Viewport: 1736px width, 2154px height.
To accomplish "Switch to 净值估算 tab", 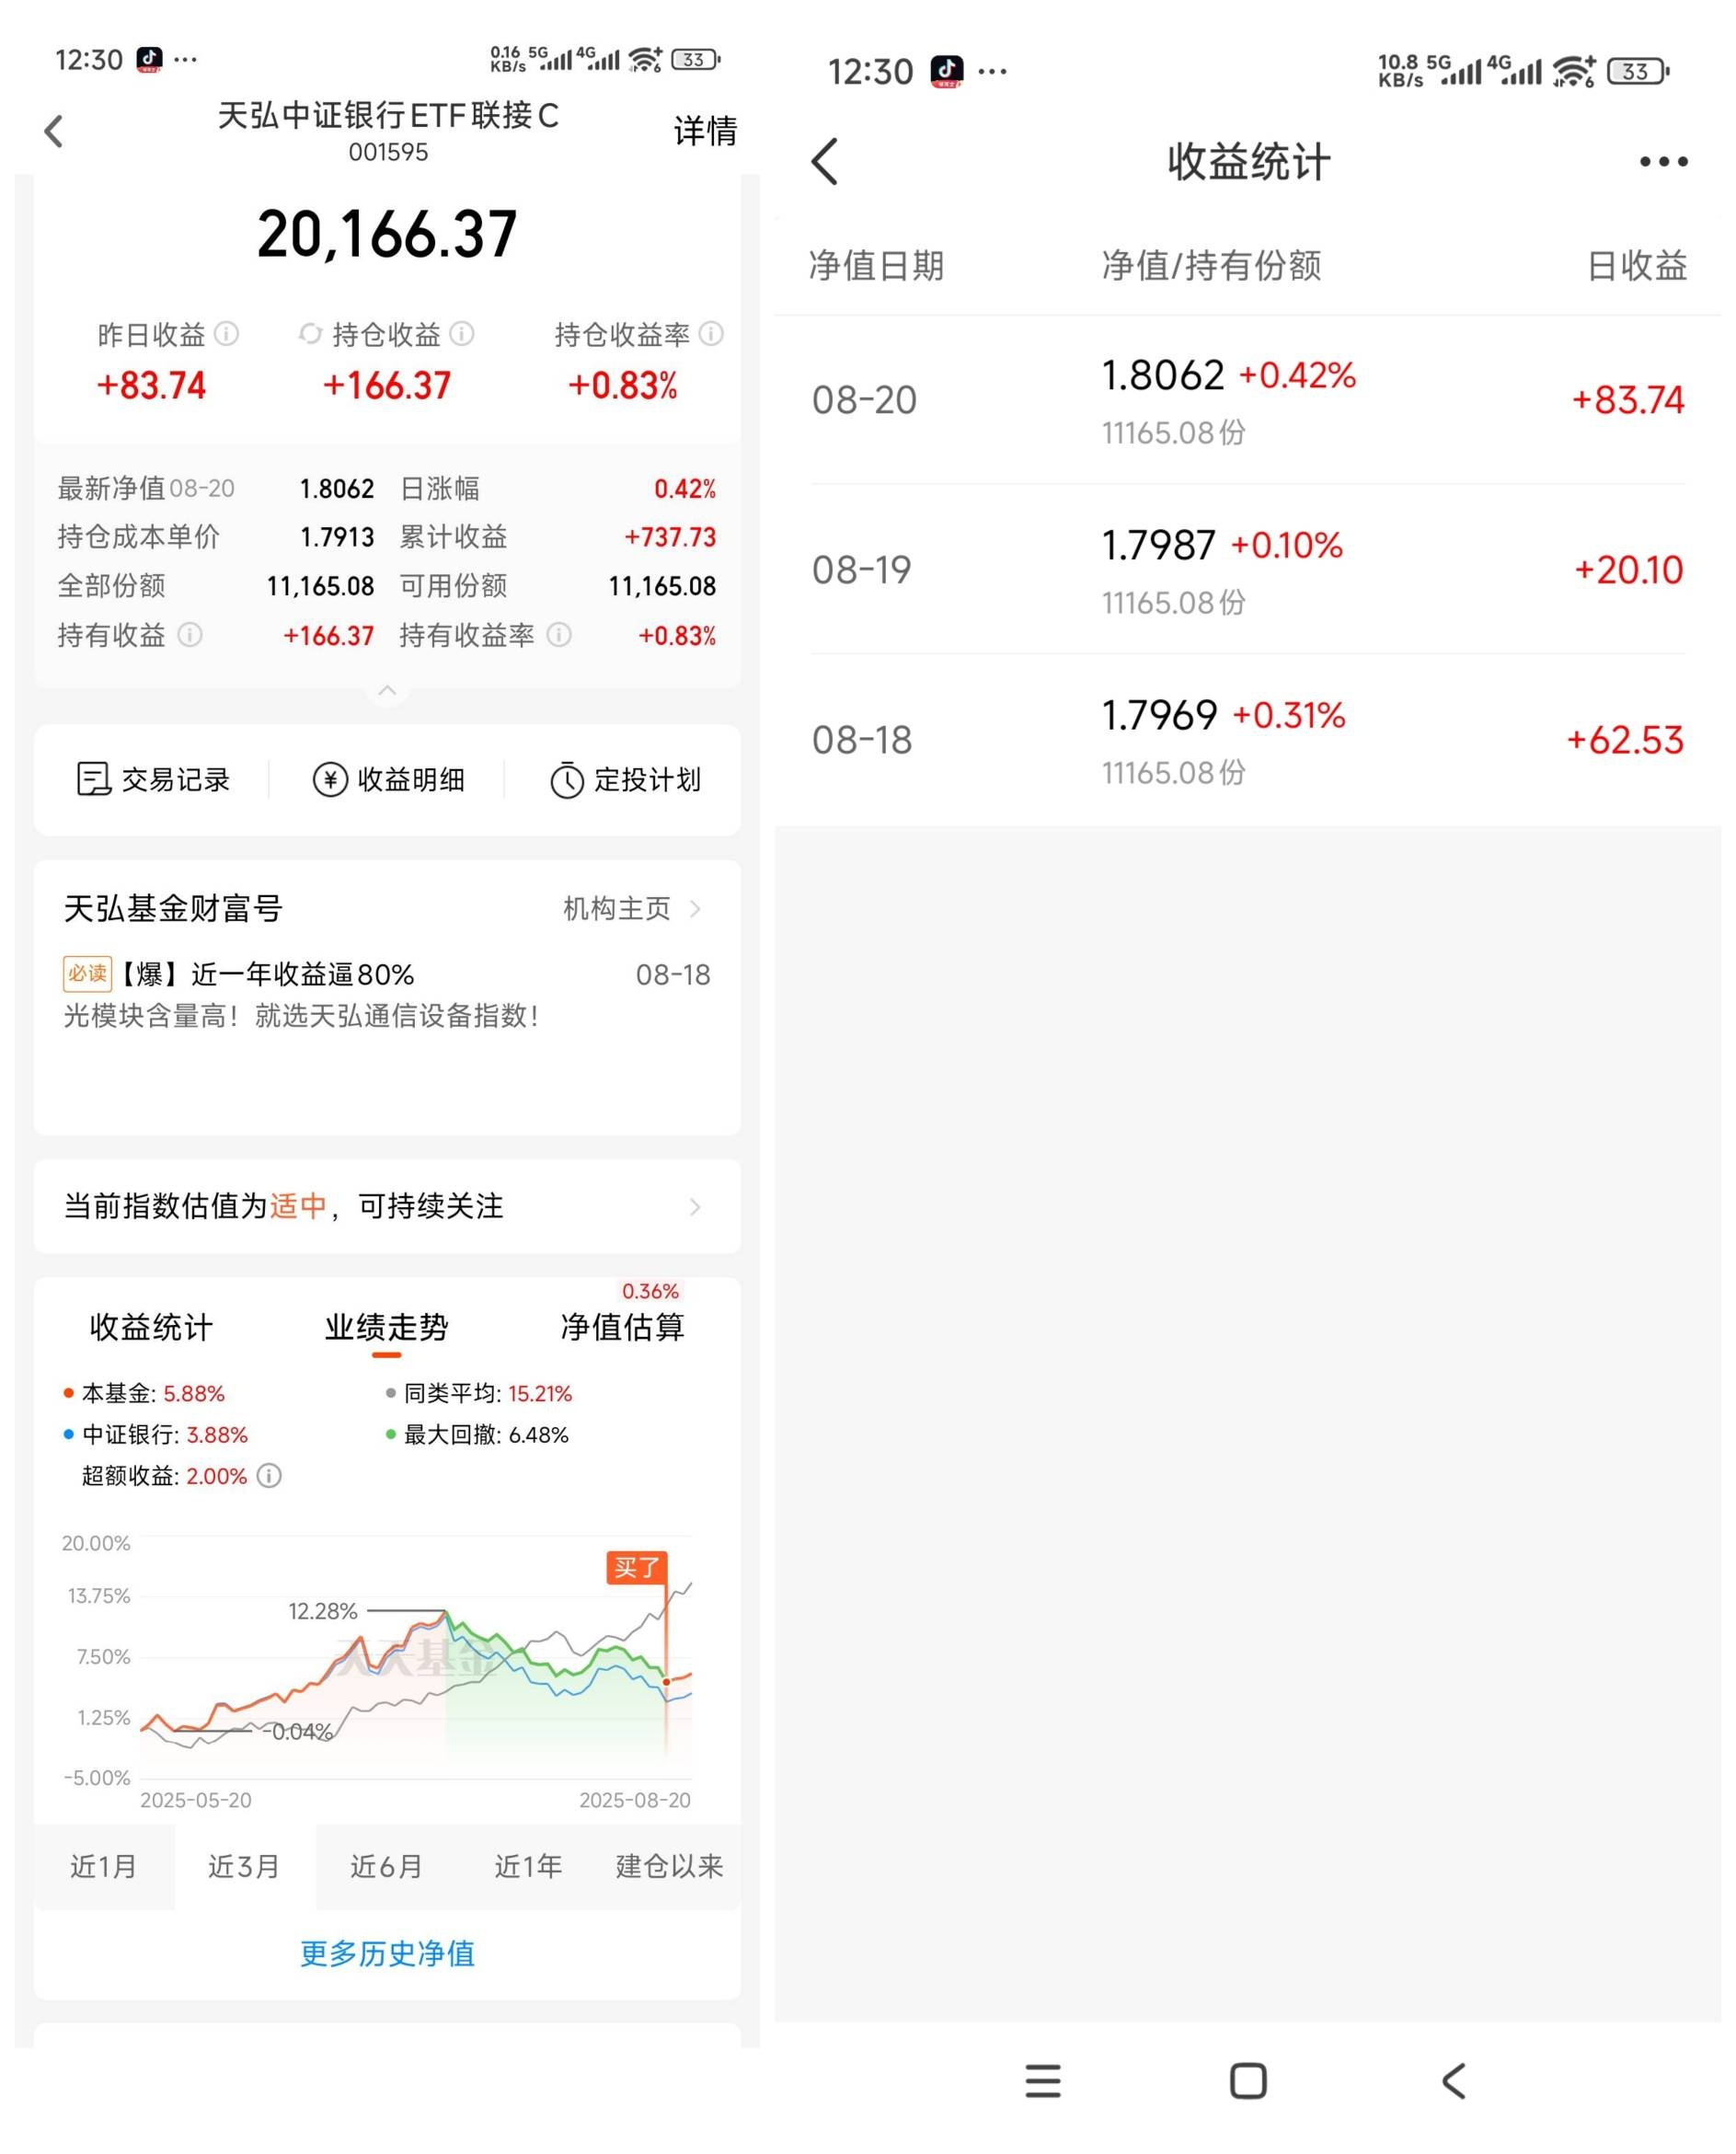I will (623, 1328).
